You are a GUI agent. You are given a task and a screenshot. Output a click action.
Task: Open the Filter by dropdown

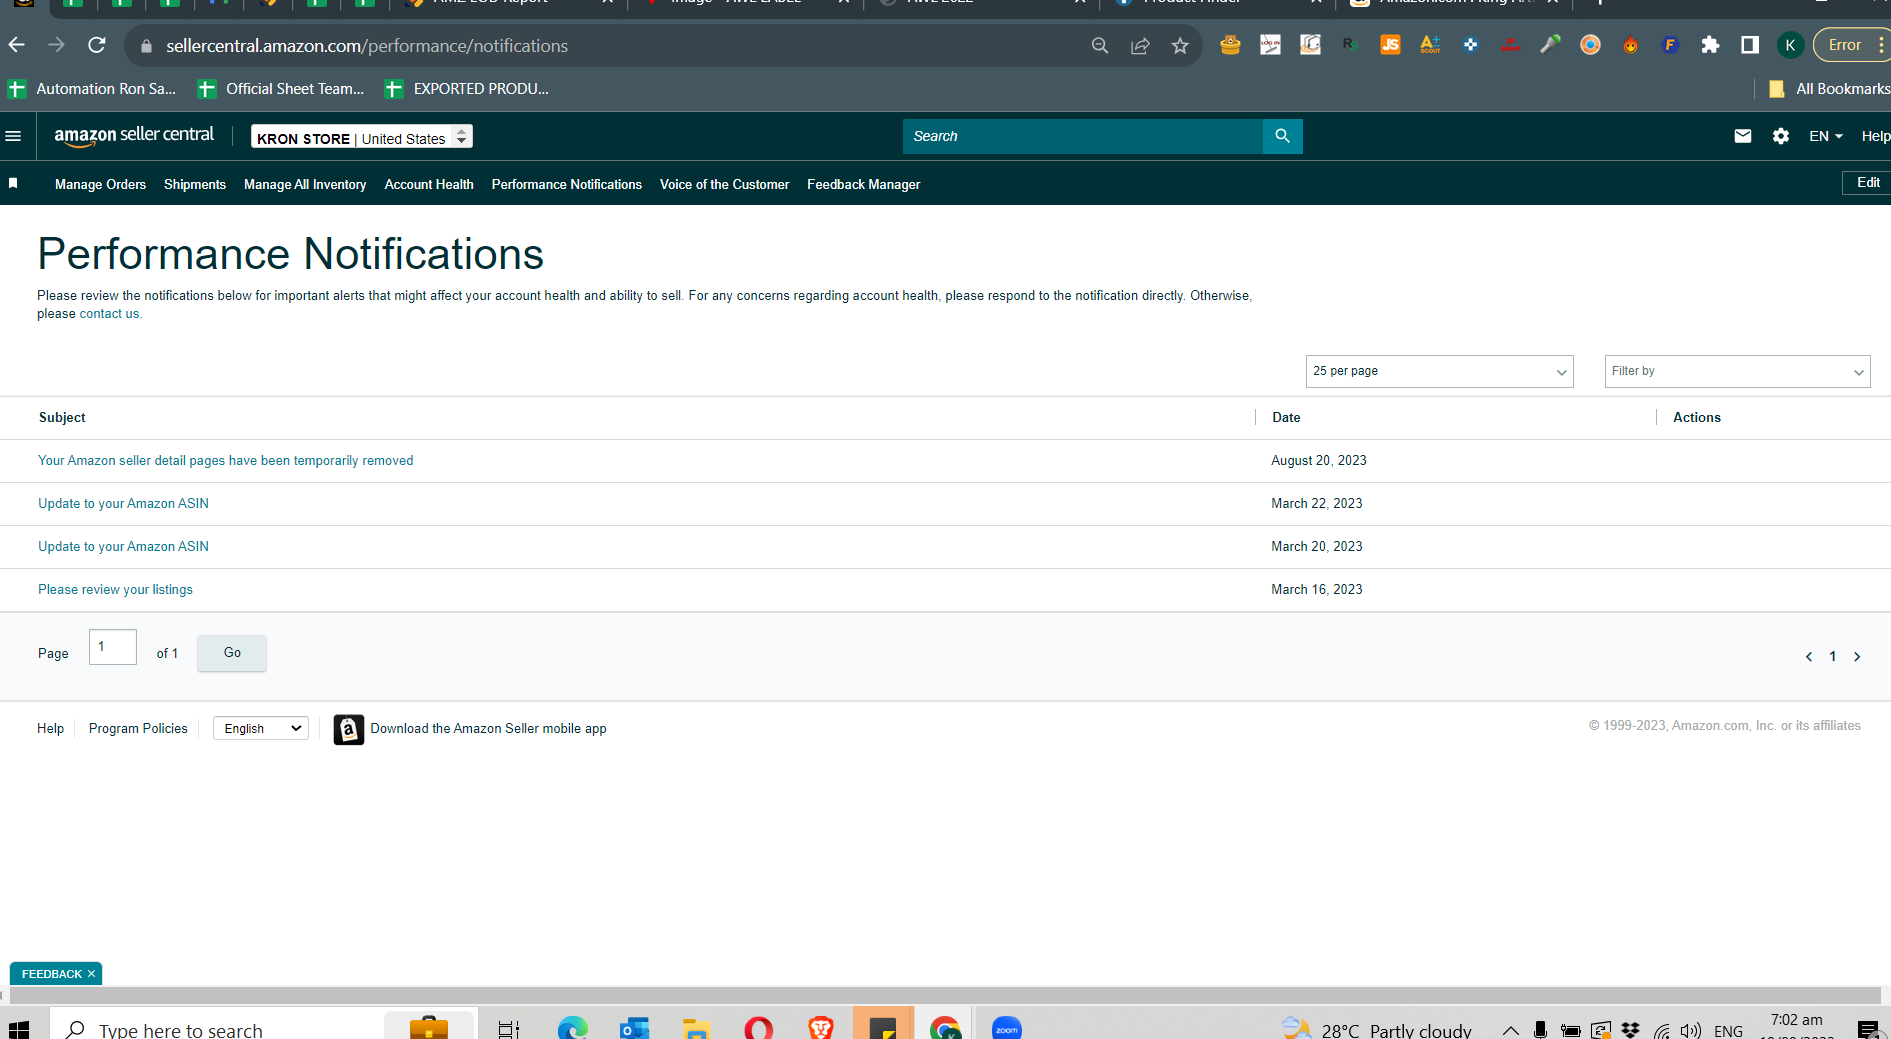tap(1737, 371)
